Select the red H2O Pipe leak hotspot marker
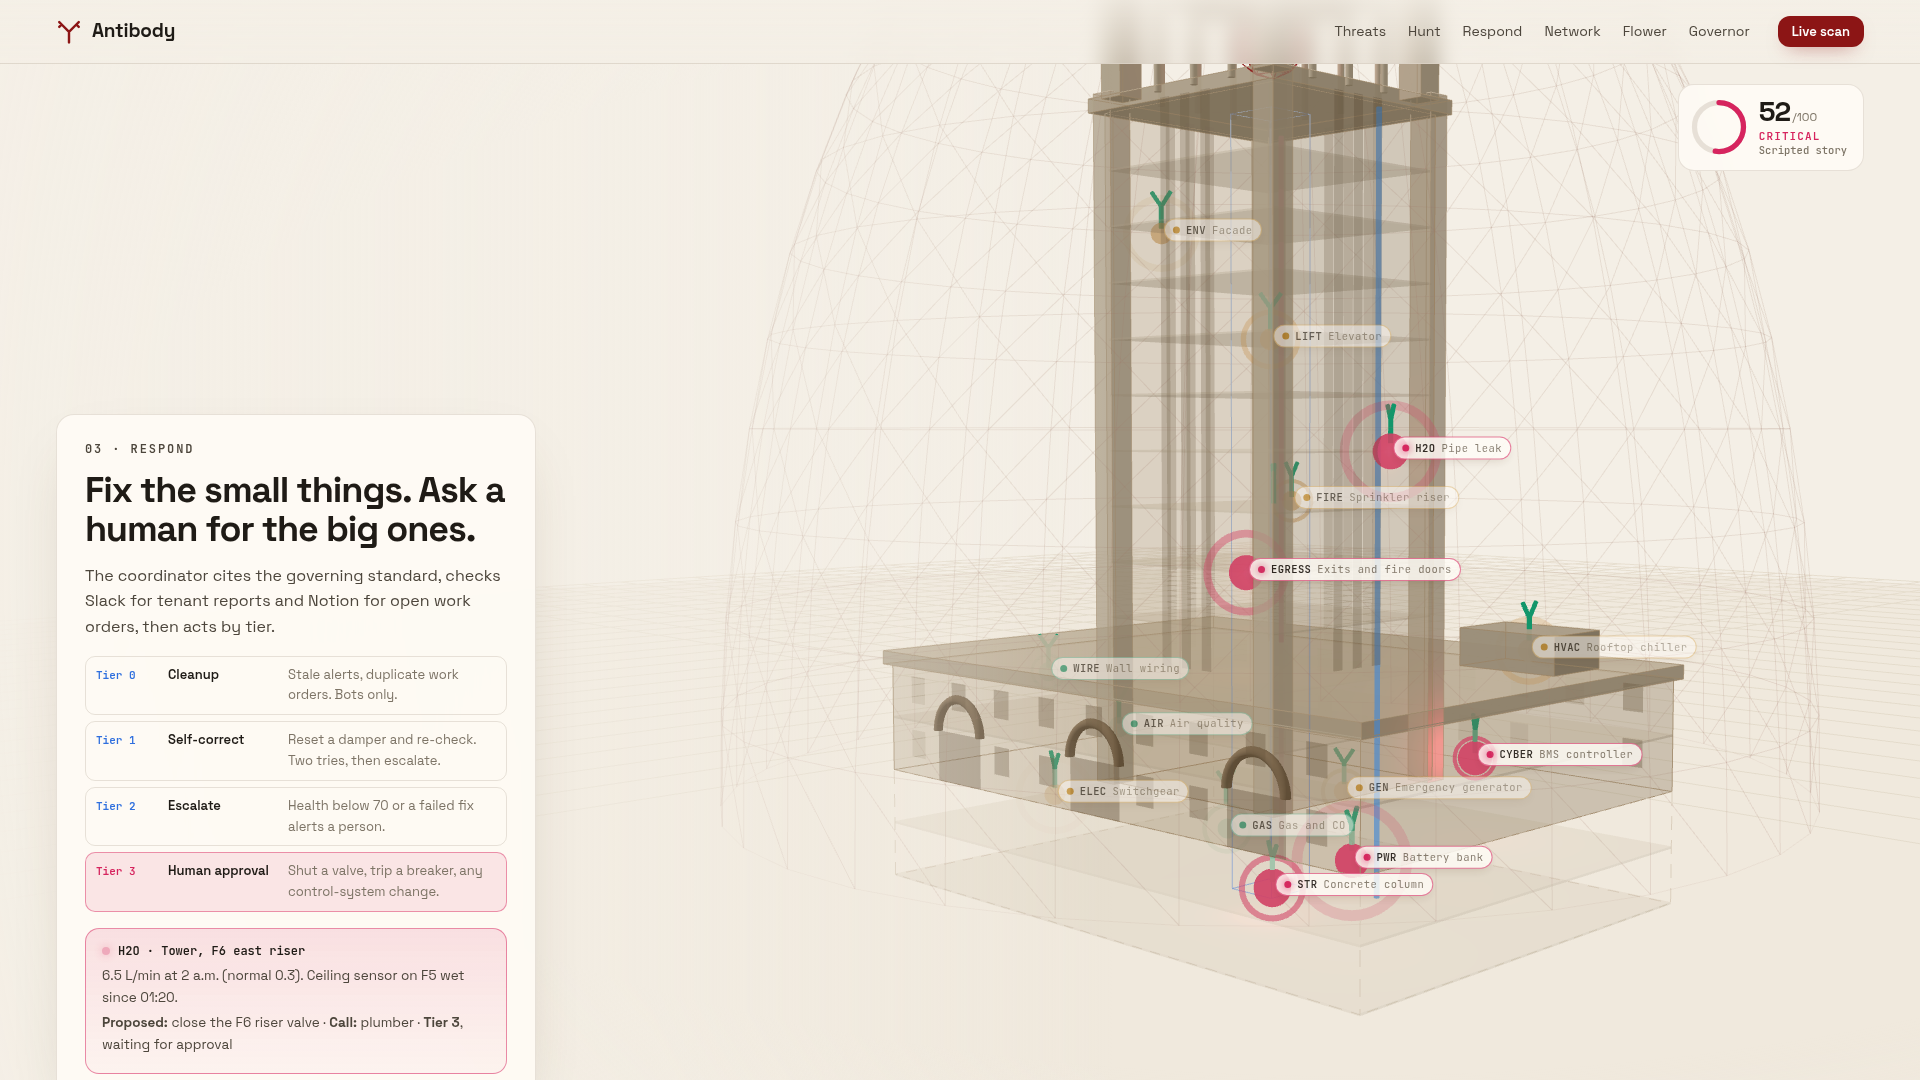This screenshot has height=1080, width=1920. pyautogui.click(x=1389, y=451)
